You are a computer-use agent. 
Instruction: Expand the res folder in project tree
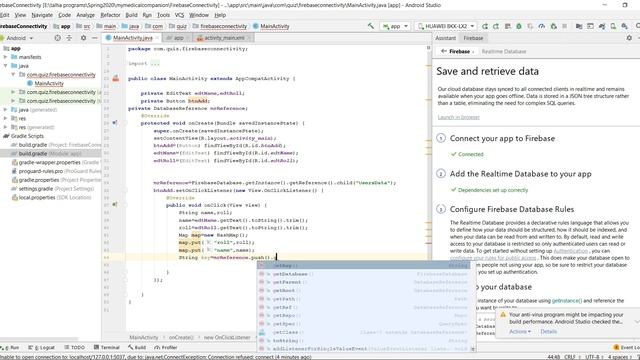(6, 118)
